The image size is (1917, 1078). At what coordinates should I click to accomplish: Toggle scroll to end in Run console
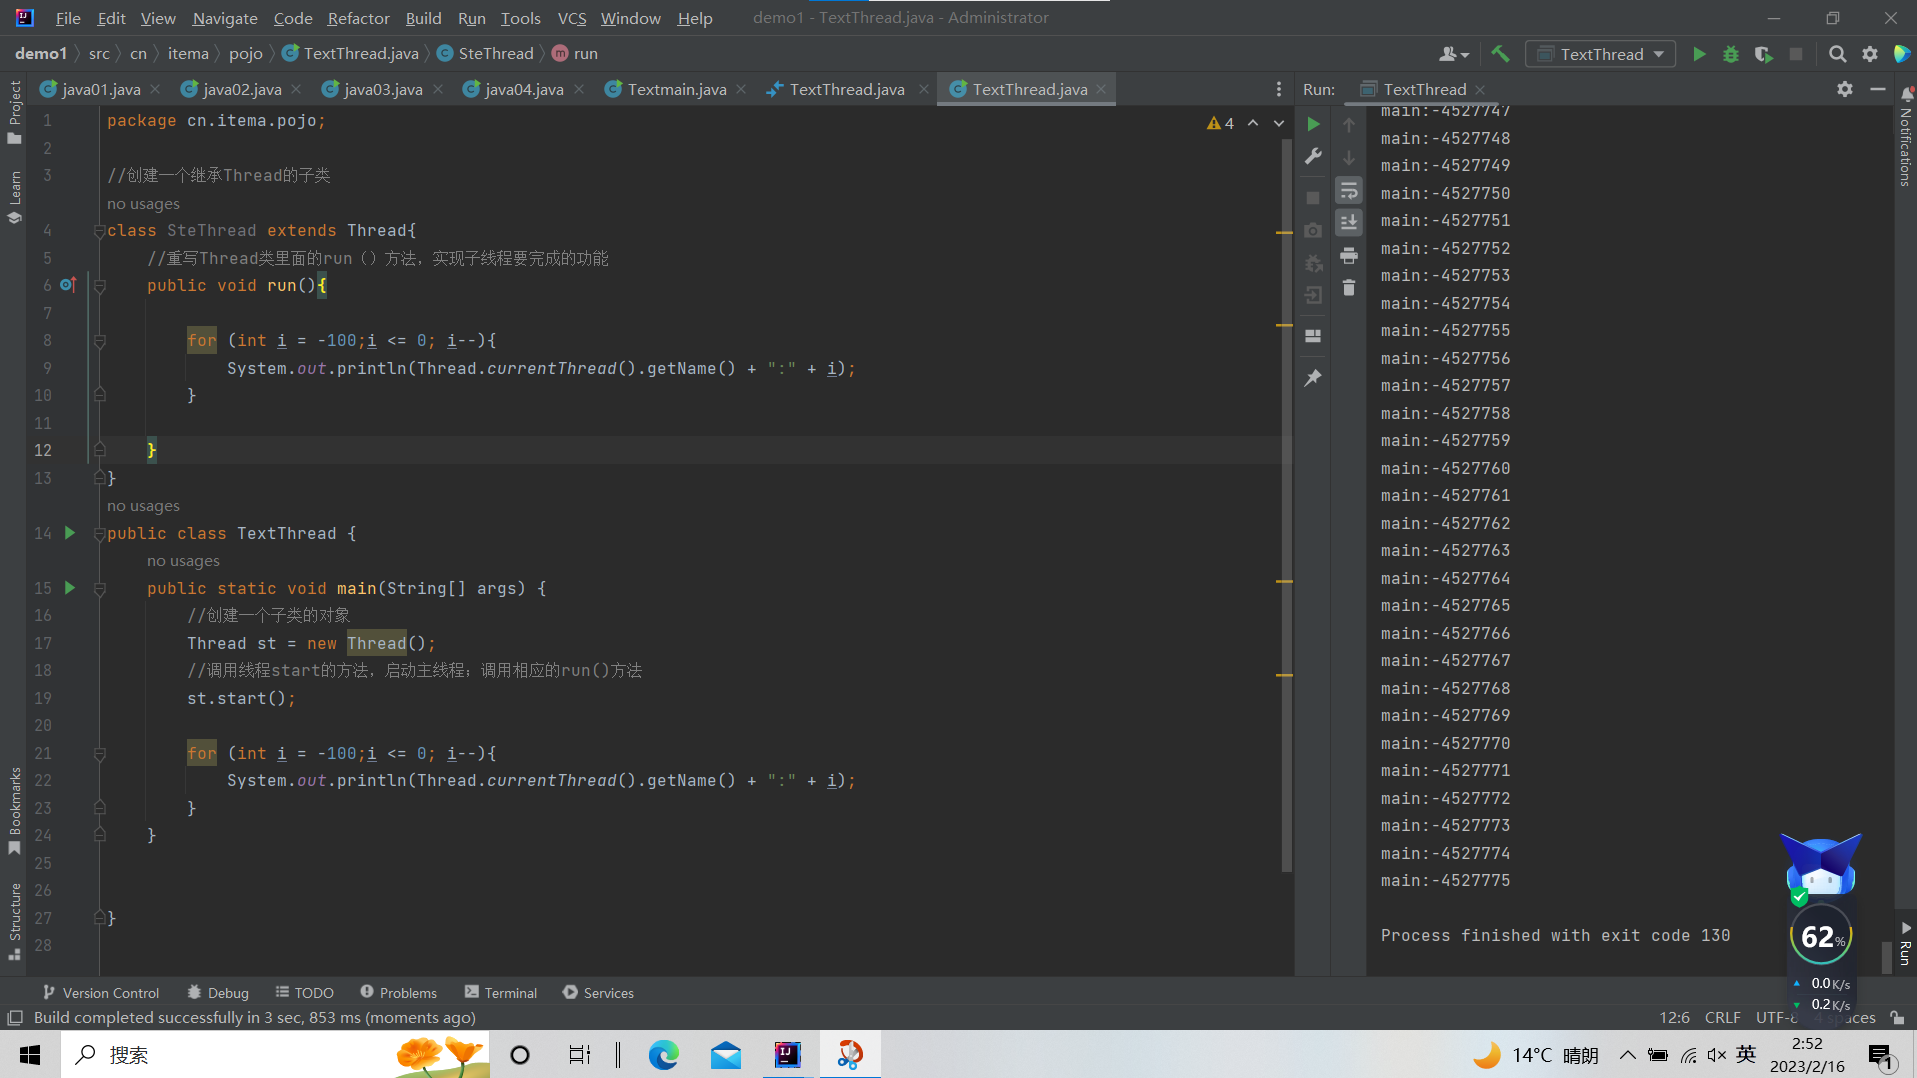click(x=1349, y=222)
